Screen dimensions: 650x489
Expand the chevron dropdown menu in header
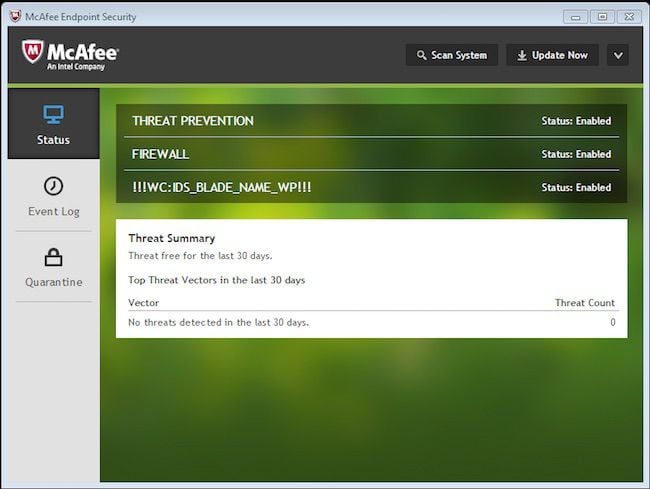point(618,55)
